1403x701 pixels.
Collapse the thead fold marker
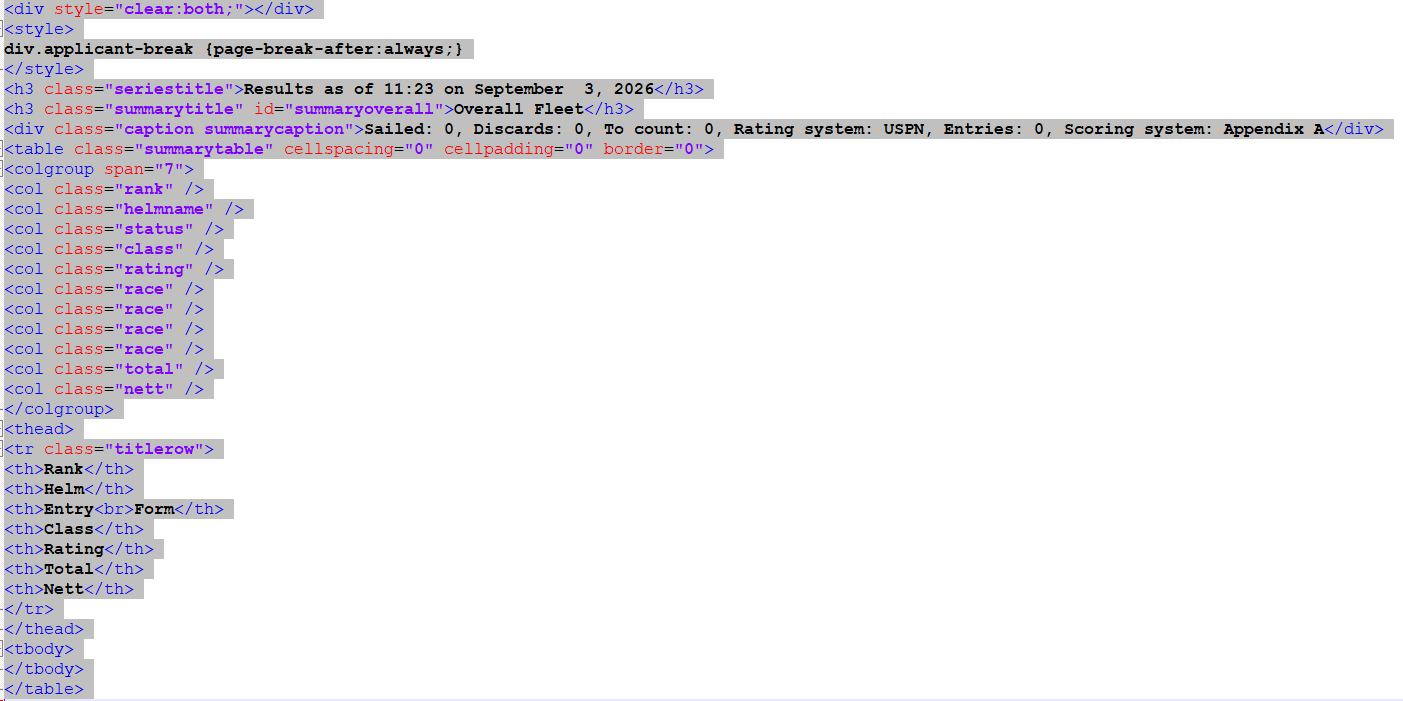(x=2, y=429)
